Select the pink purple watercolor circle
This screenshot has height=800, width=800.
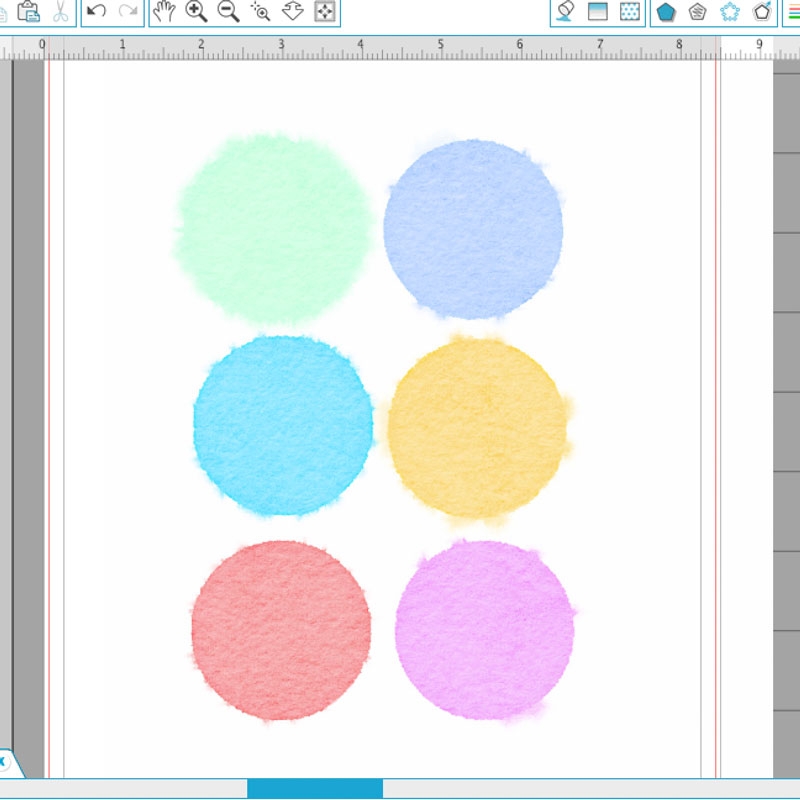(485, 631)
